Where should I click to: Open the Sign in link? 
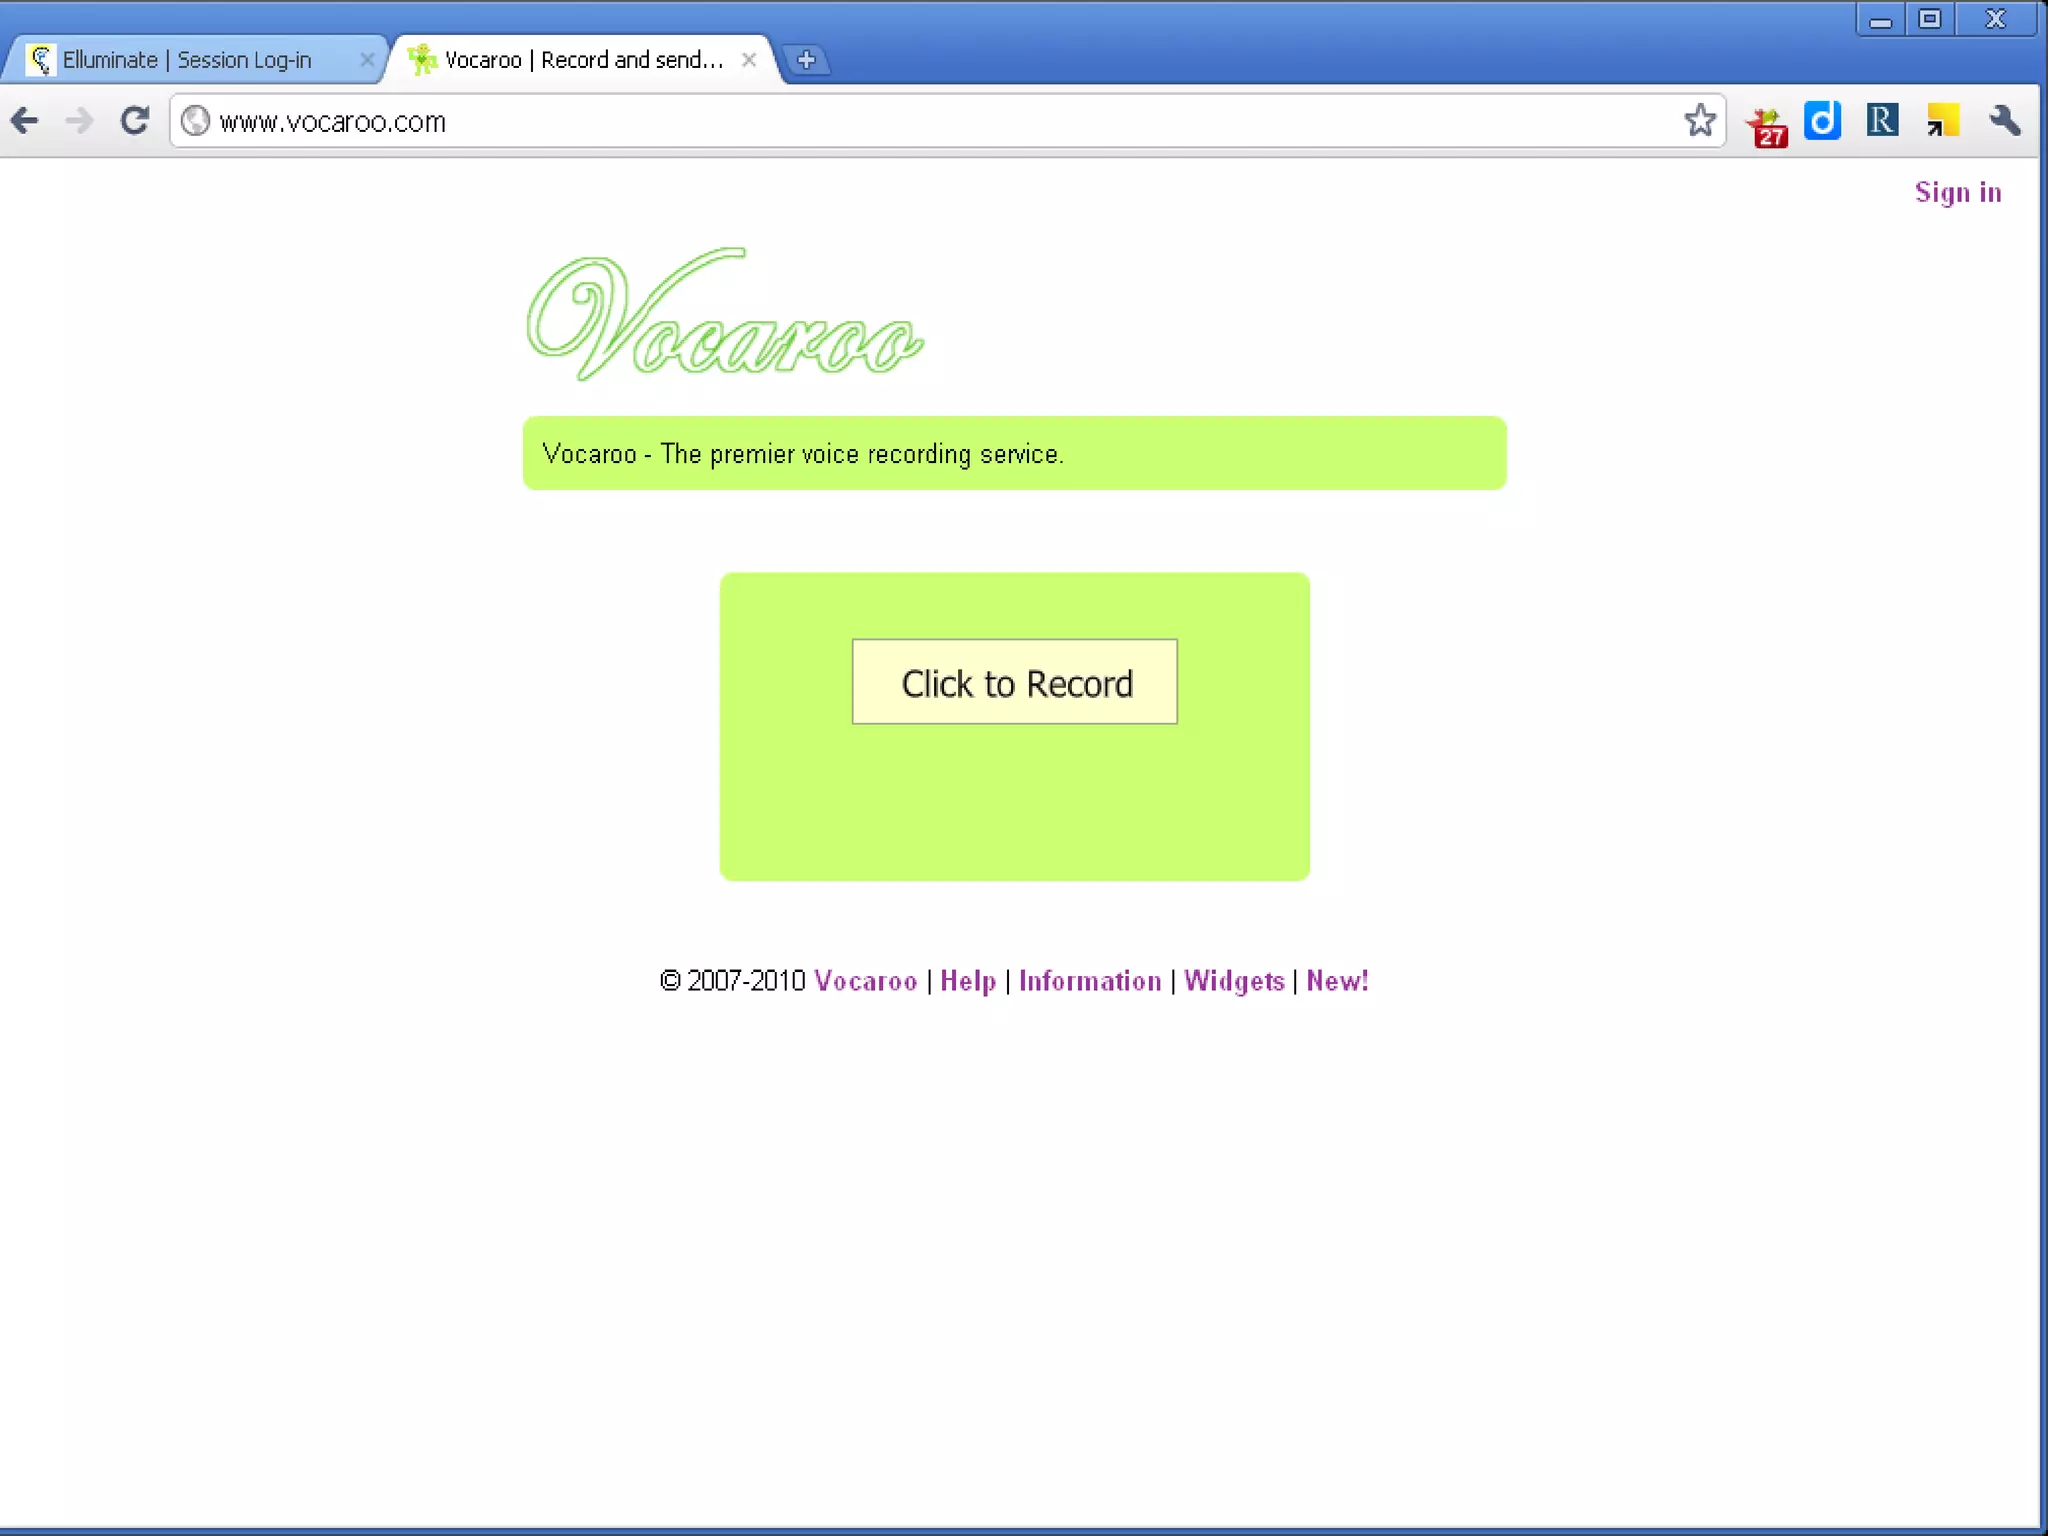[1957, 192]
